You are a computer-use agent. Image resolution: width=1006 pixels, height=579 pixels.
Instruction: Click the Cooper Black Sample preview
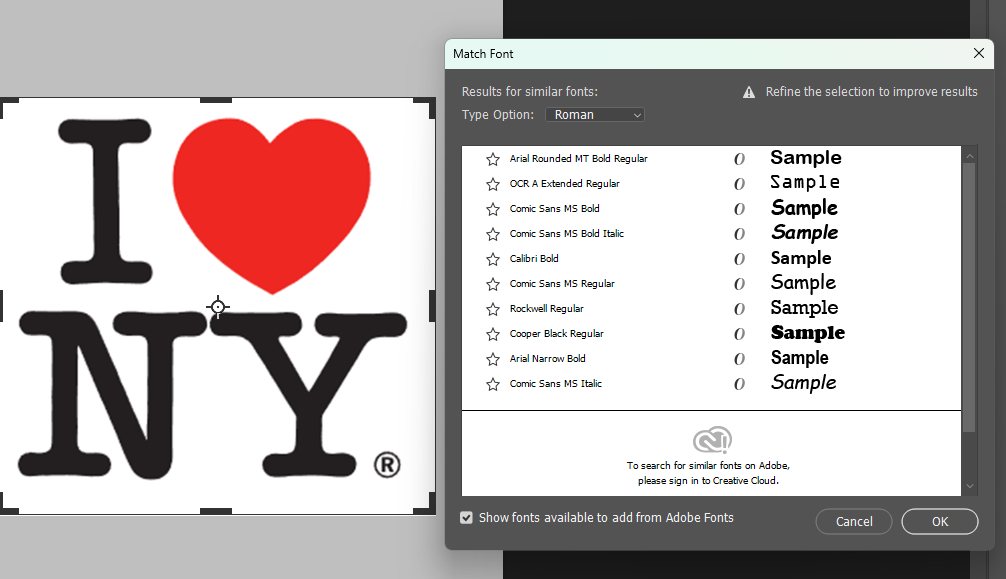coord(808,333)
